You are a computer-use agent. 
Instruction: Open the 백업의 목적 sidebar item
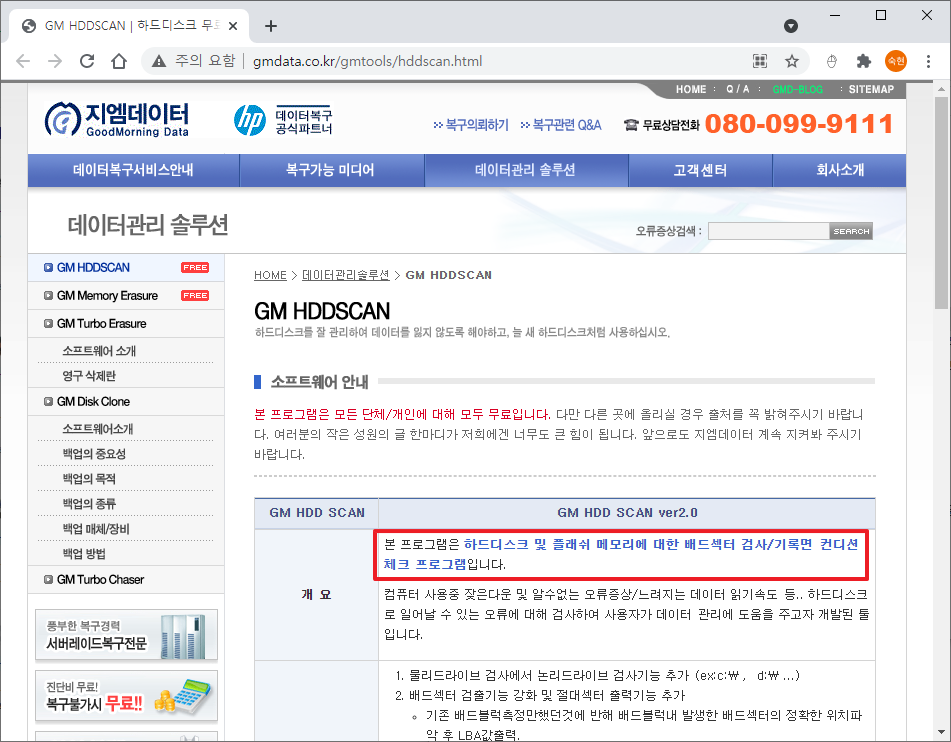(x=89, y=479)
